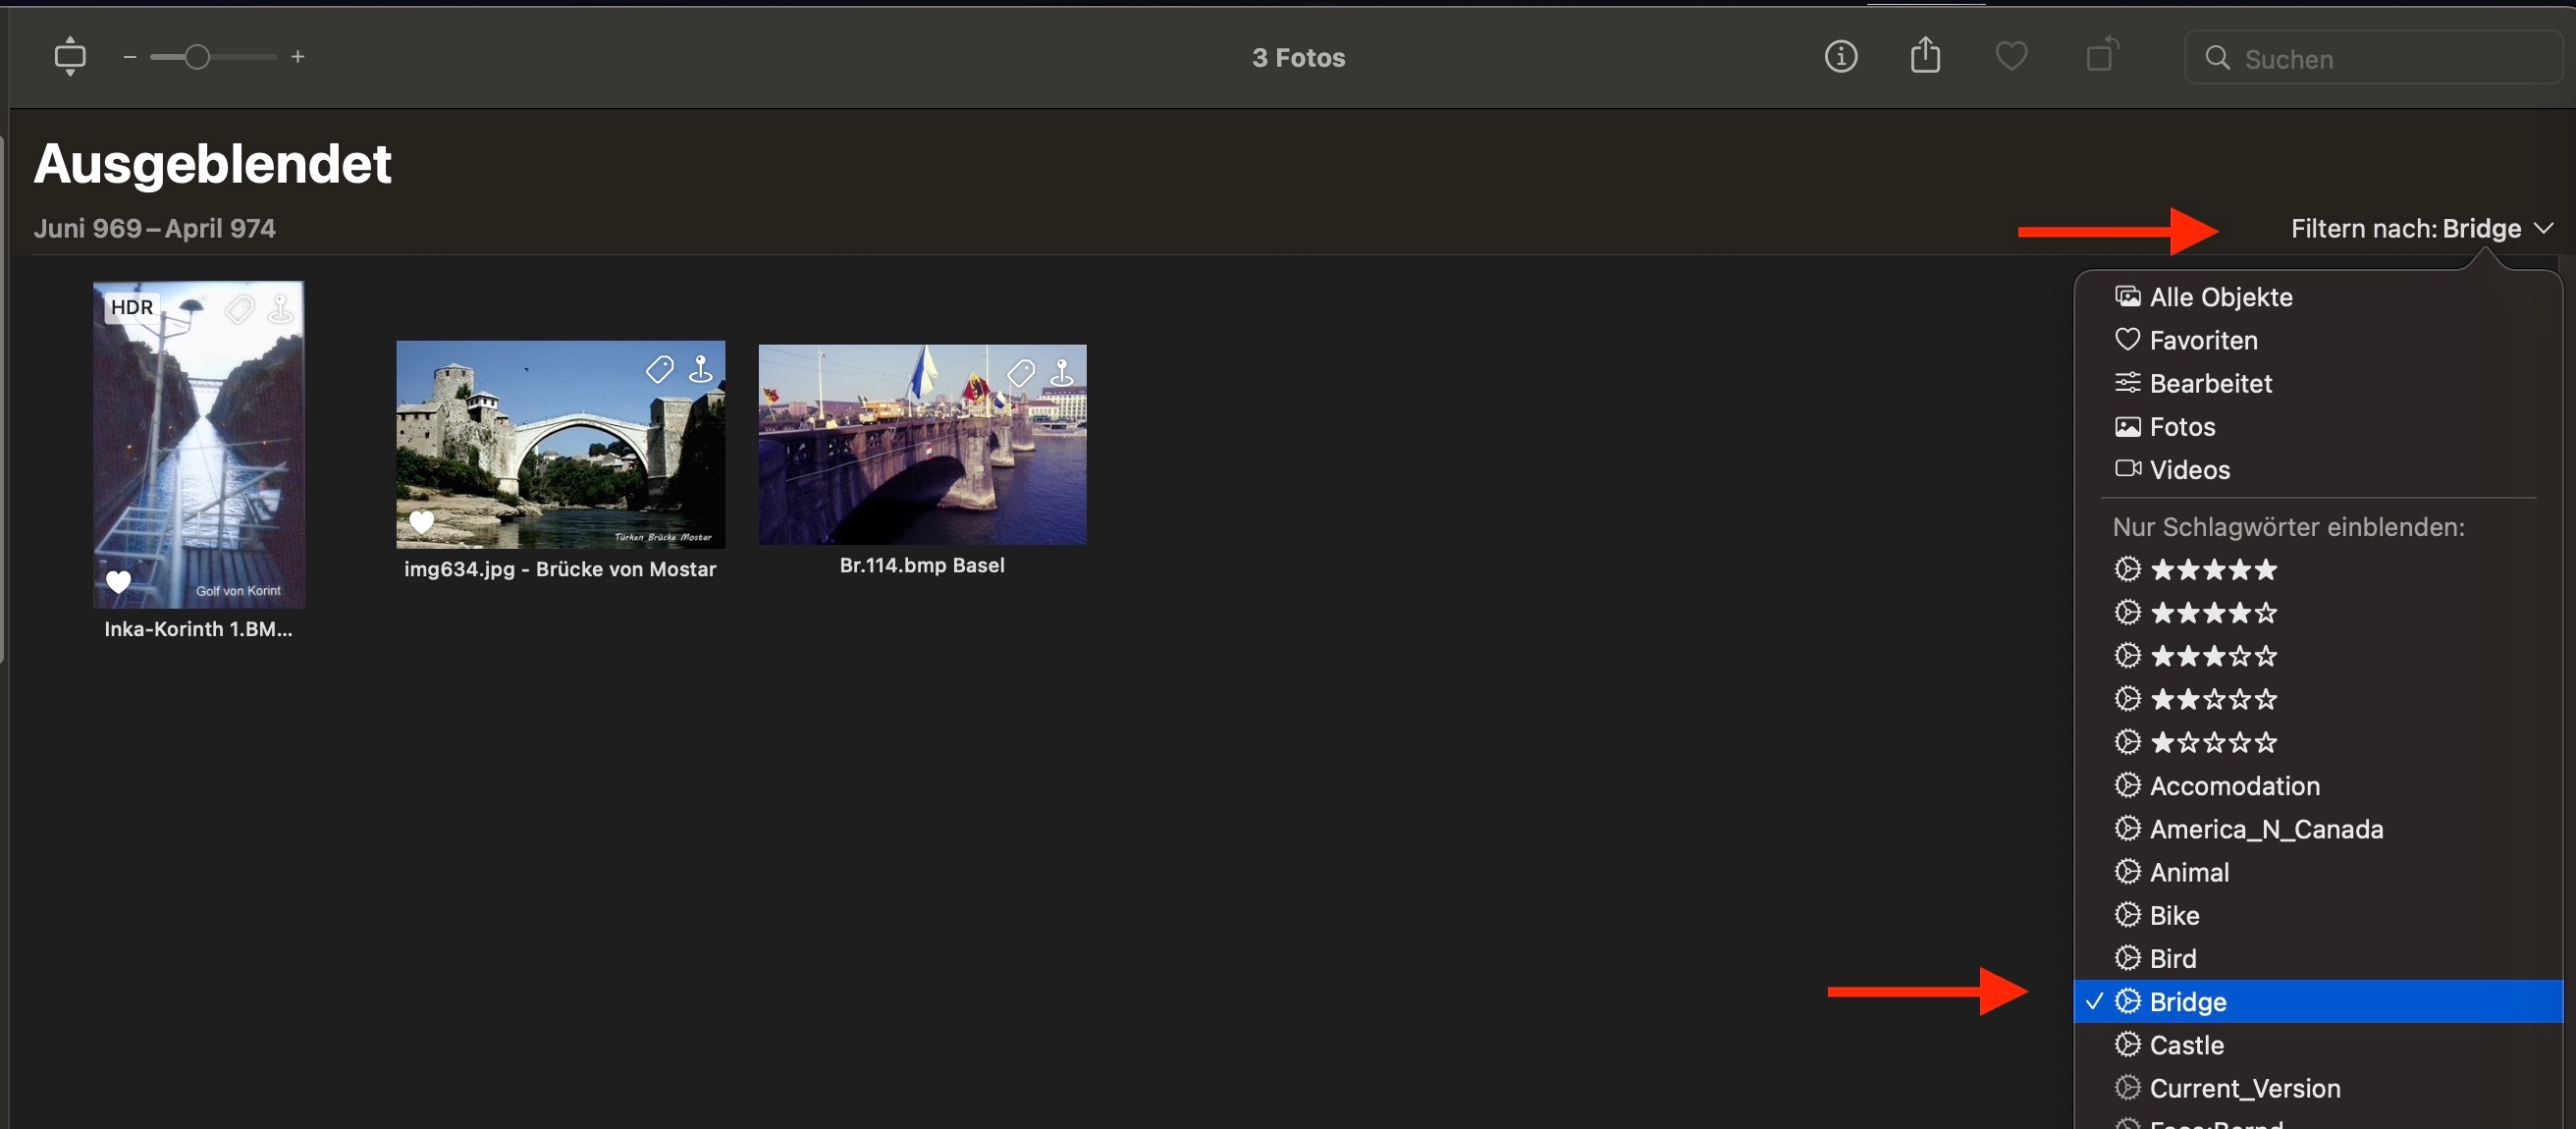
Task: Click the Rotate toolbar icon
Action: pyautogui.click(x=2101, y=55)
